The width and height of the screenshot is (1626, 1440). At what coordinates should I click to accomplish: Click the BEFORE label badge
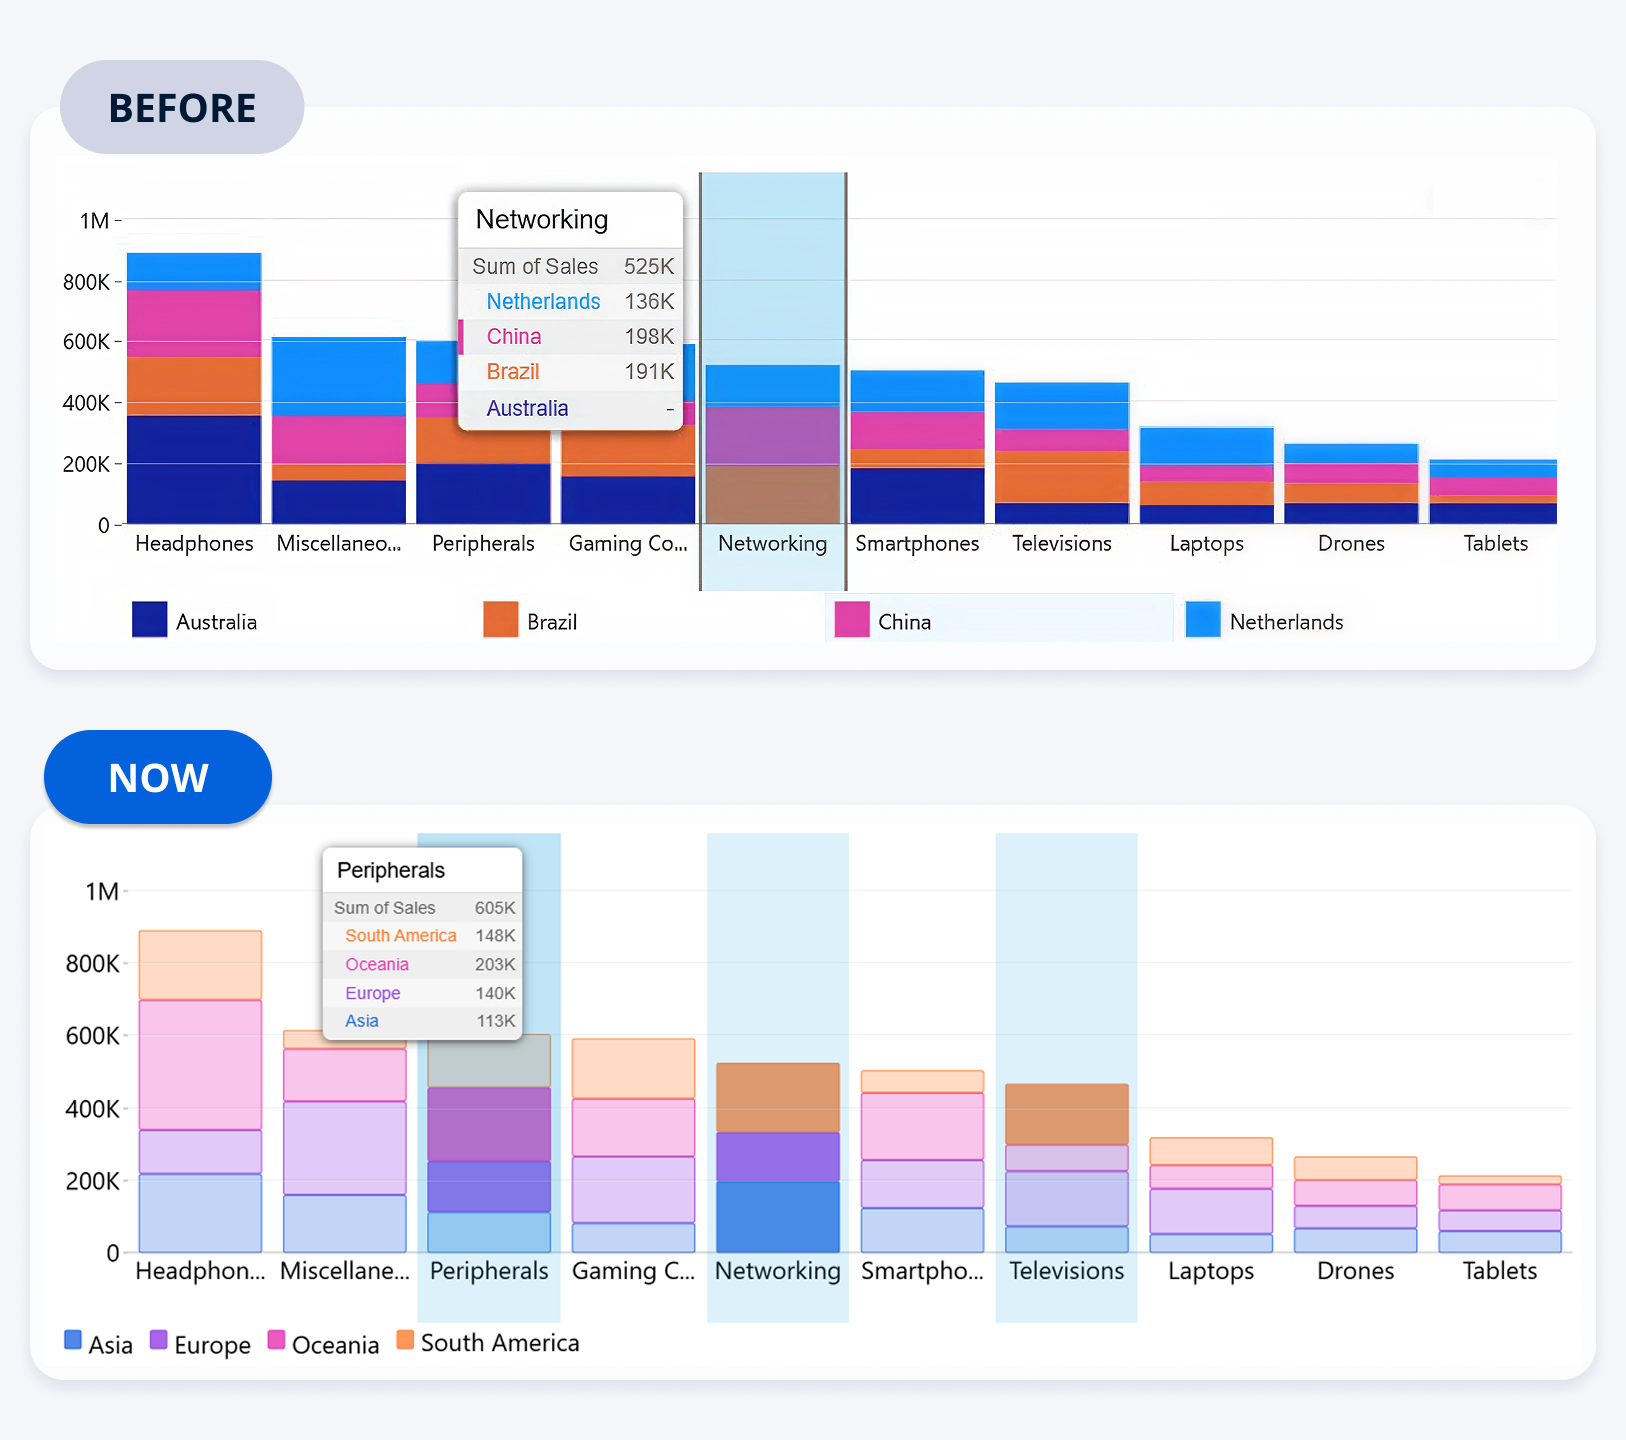pyautogui.click(x=182, y=107)
